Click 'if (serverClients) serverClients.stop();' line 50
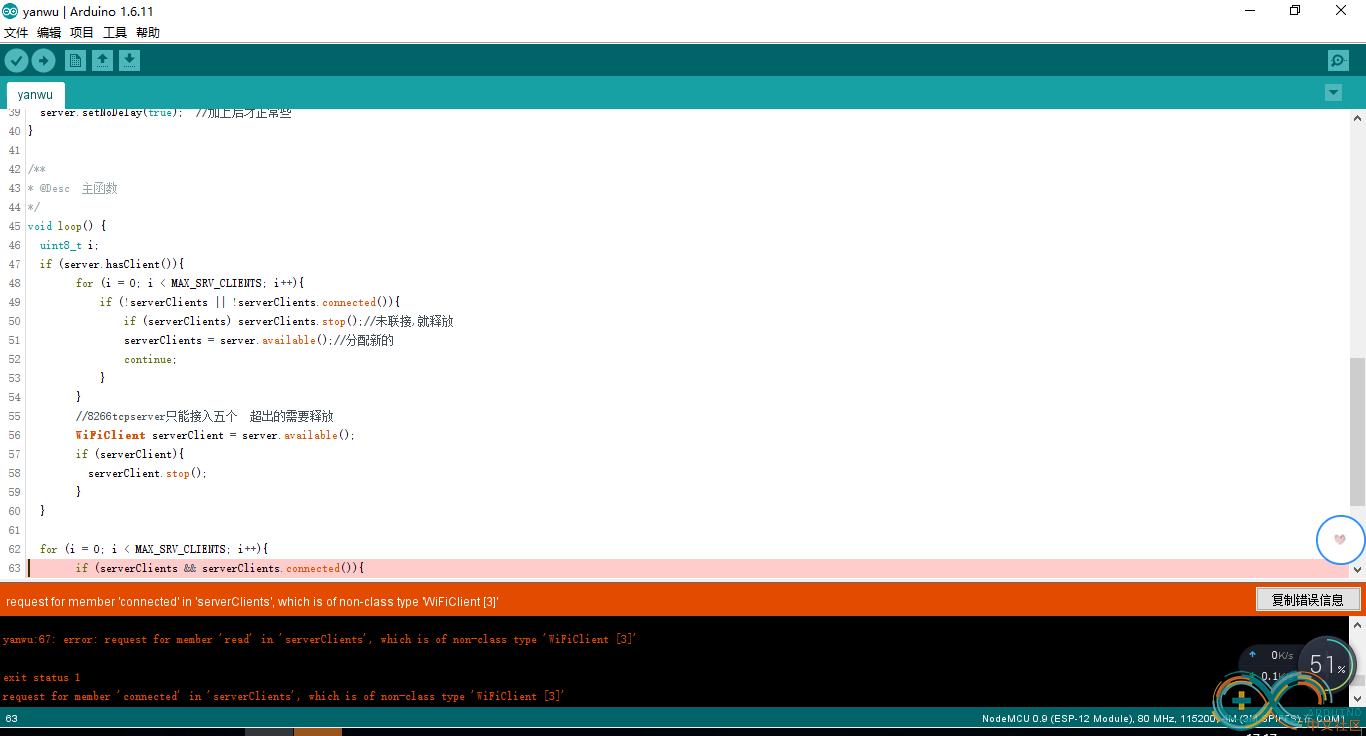1366x736 pixels. tap(289, 321)
